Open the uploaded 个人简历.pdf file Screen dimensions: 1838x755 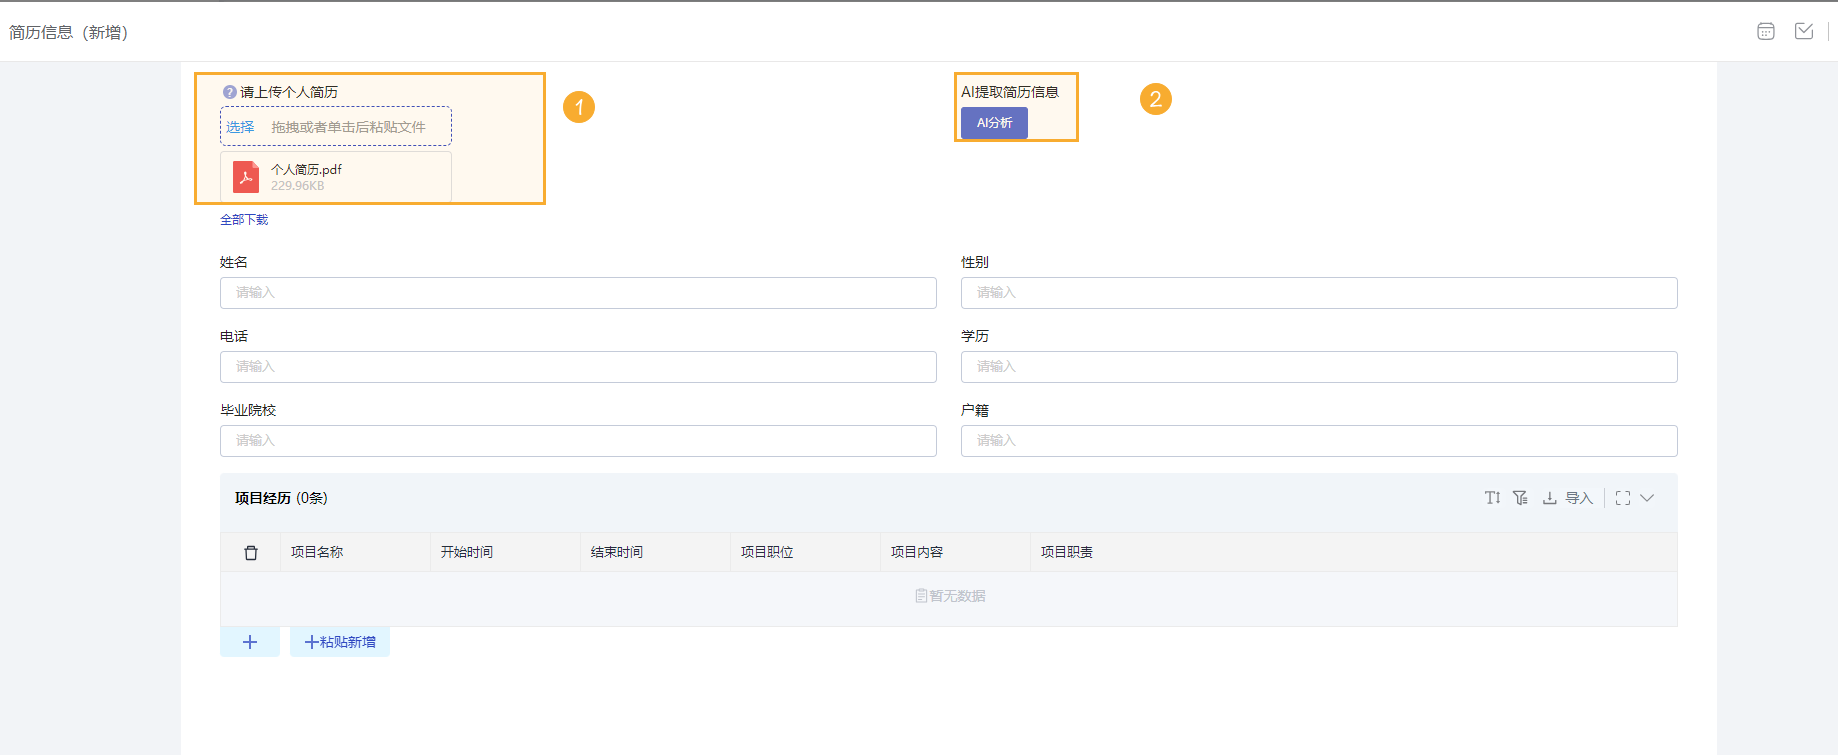click(336, 177)
